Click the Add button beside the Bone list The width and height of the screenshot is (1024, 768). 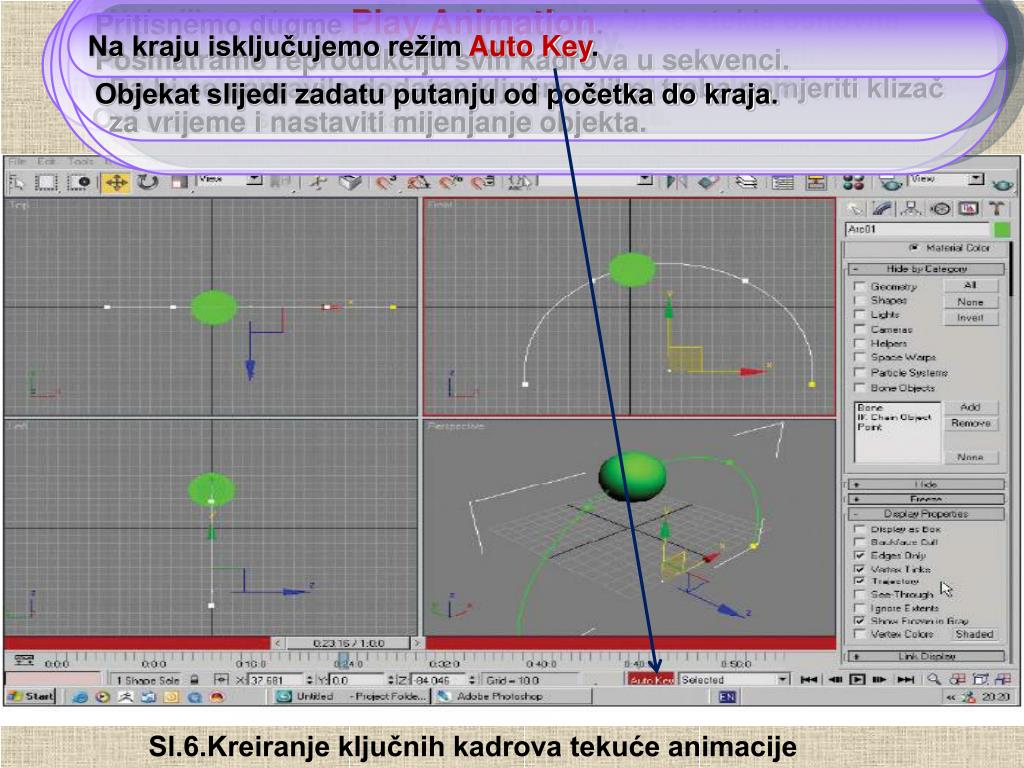tap(970, 408)
